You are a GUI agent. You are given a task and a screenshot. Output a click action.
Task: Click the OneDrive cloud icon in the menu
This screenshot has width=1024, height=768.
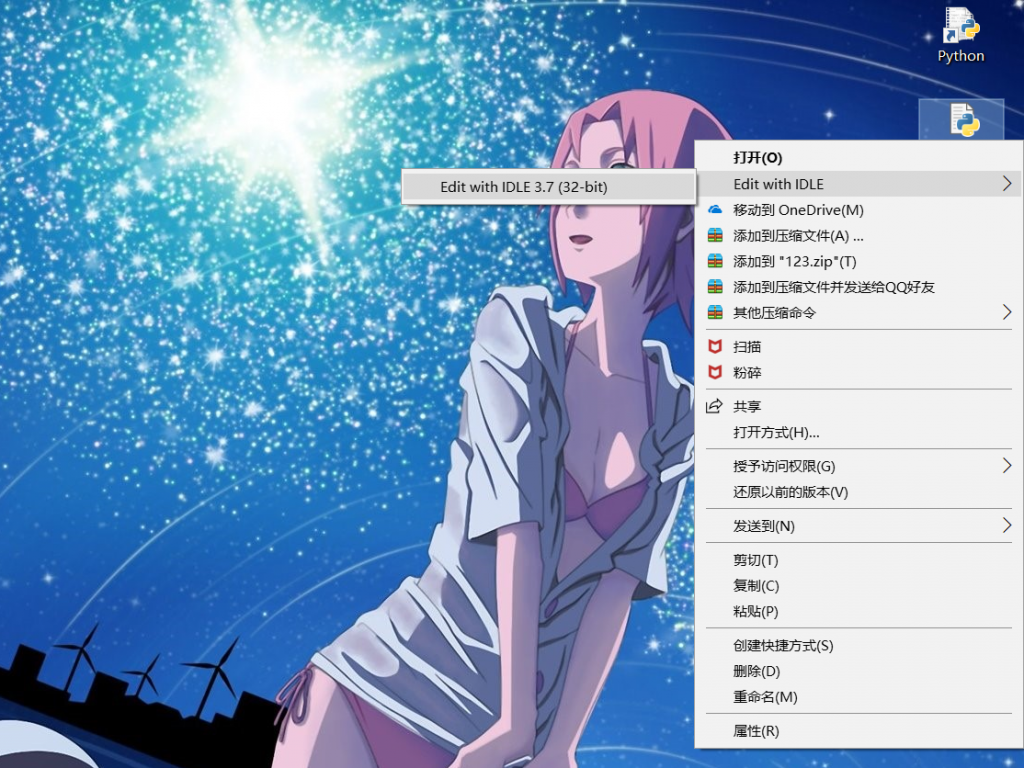pyautogui.click(x=716, y=210)
